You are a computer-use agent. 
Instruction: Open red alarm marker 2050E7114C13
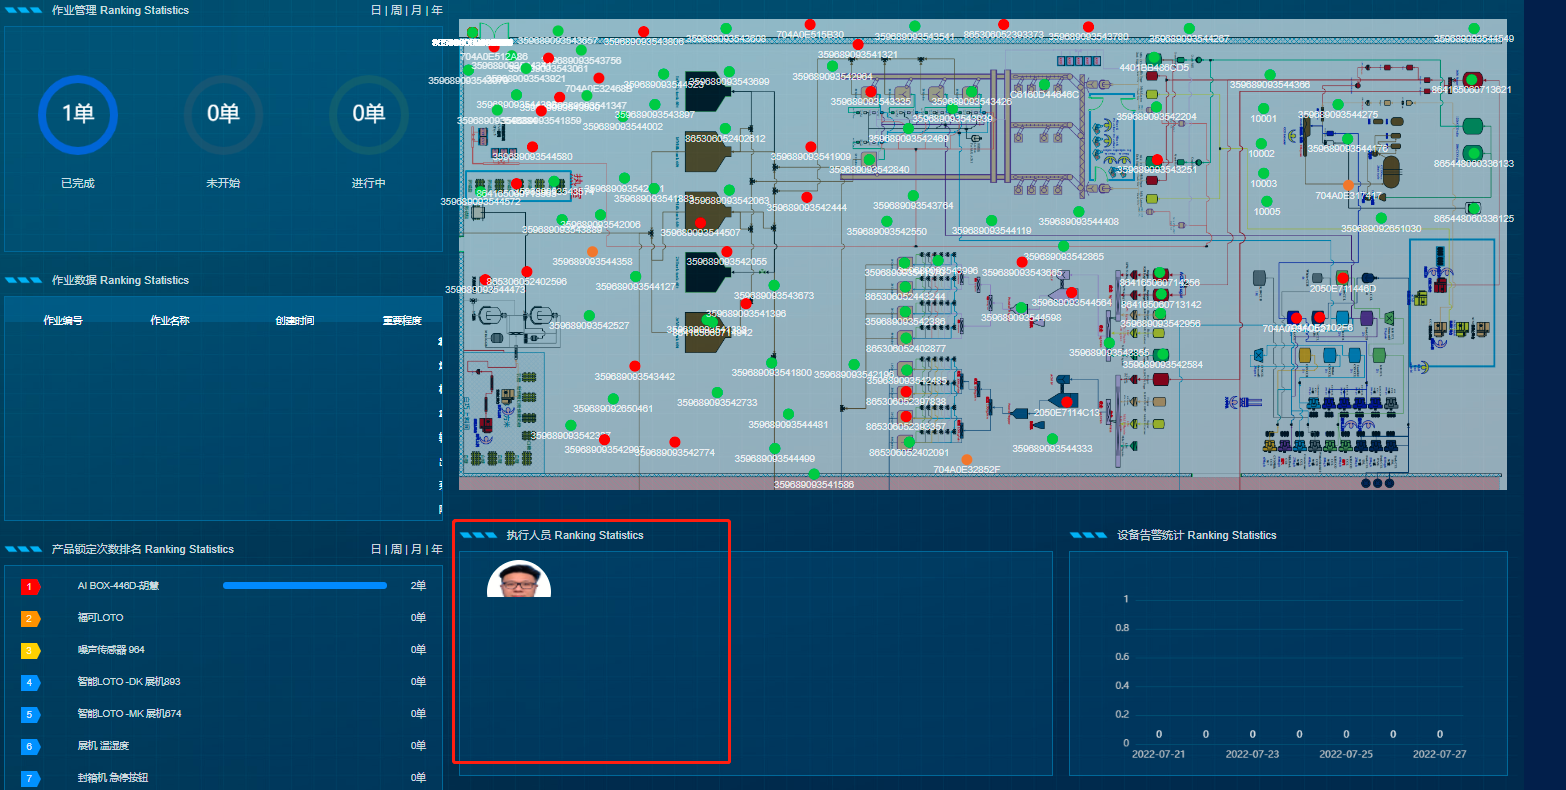tap(1066, 402)
